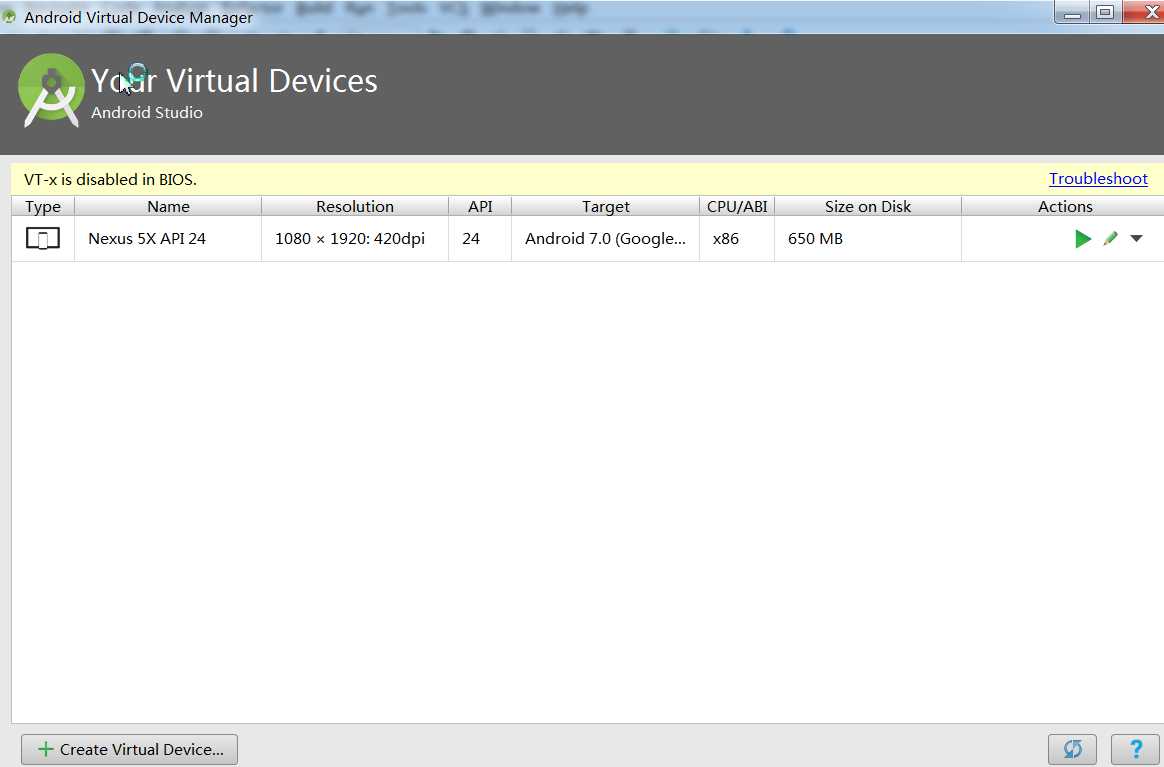Click the refresh AVD list button
Screen dimensions: 1164x767
pos(1072,749)
